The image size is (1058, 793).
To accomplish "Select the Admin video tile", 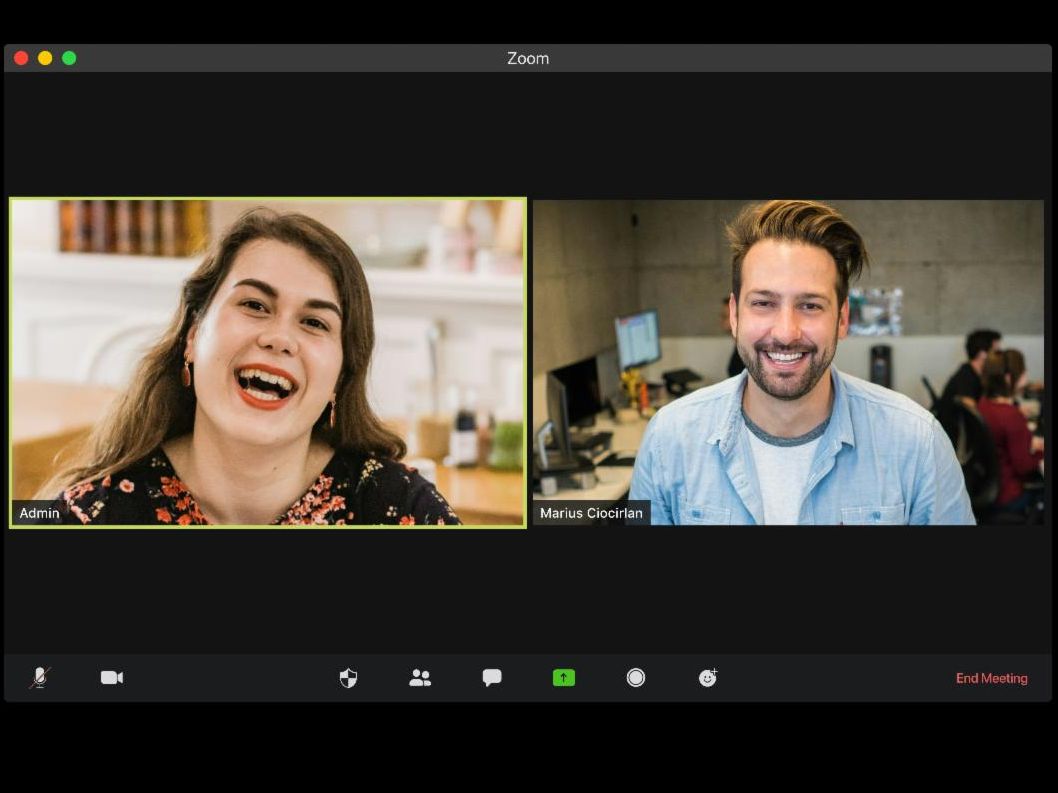I will (x=268, y=362).
